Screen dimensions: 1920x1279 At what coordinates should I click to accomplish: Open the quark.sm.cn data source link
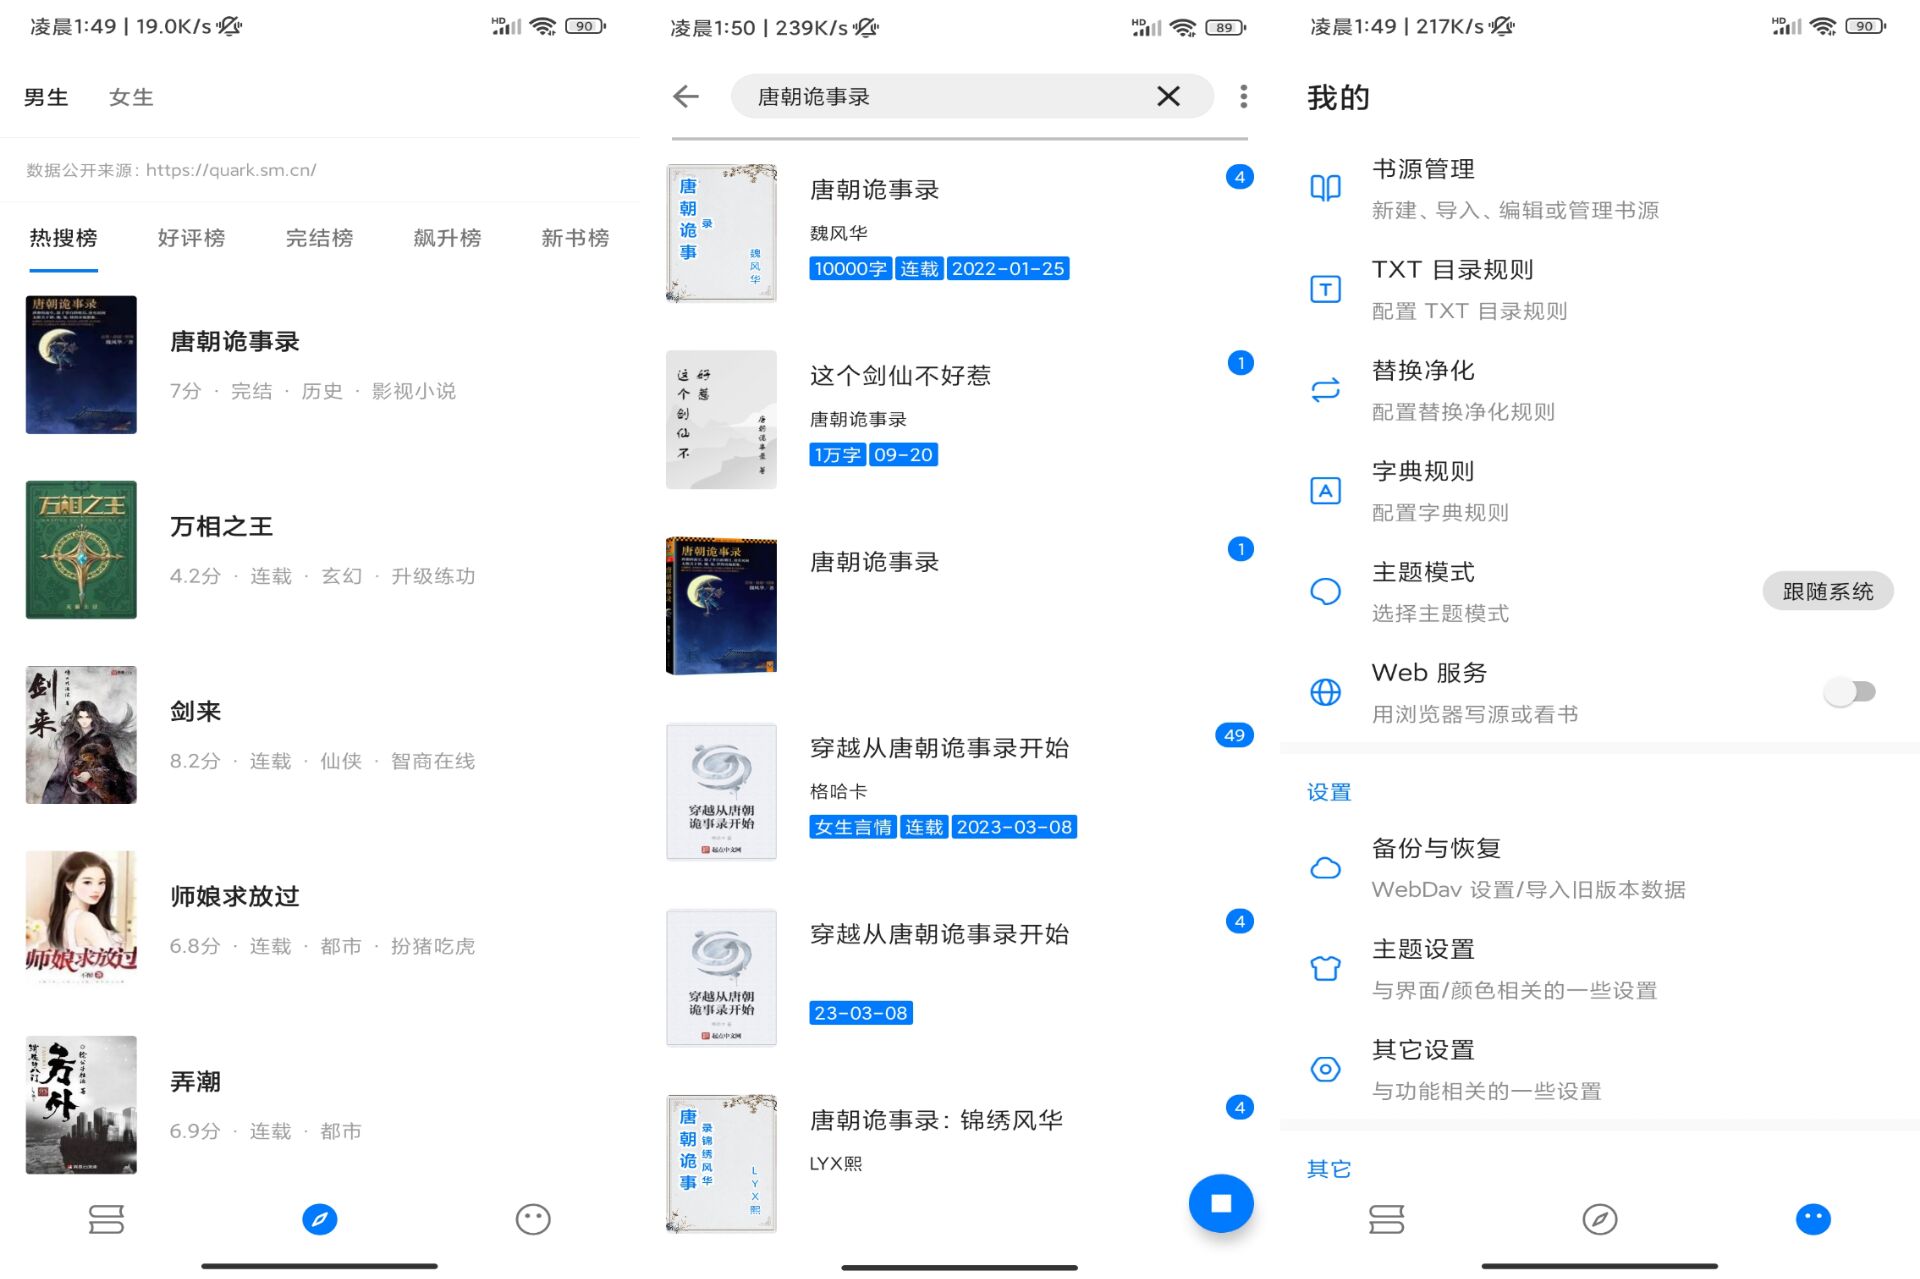click(x=230, y=170)
